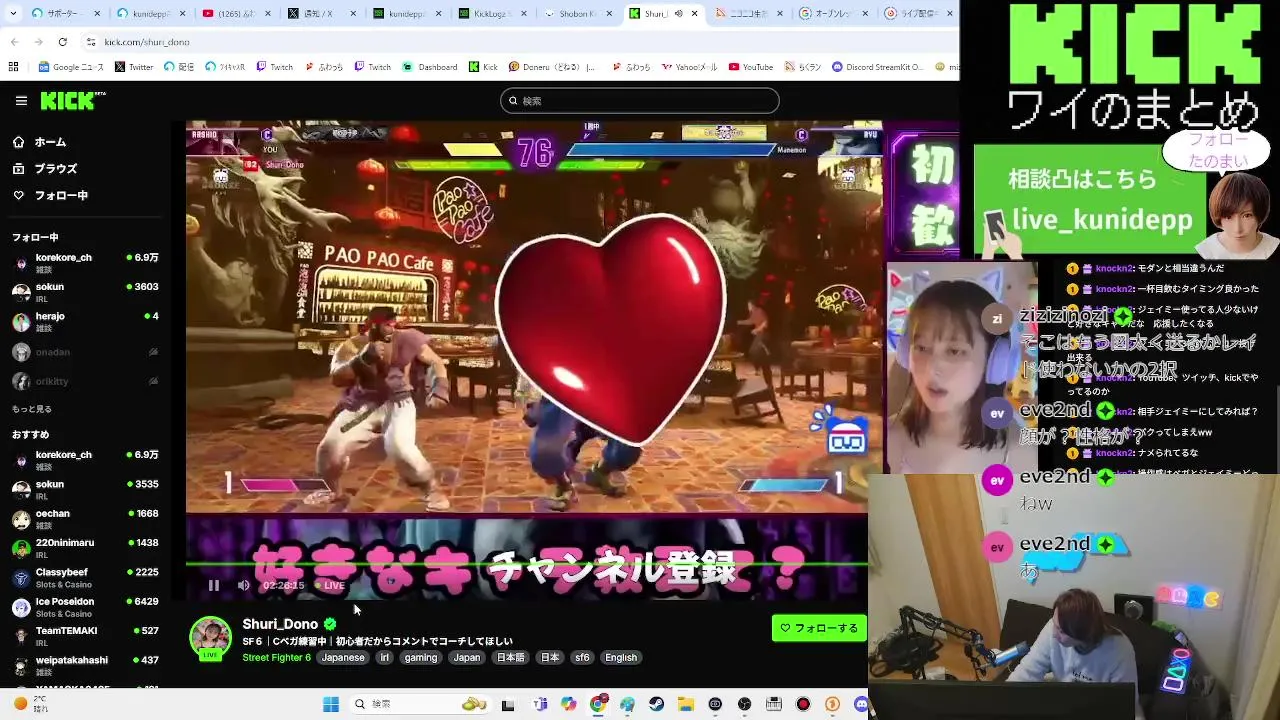Mute tab via Shuri tab speaker icon
Viewport: 1280px width, 720px height.
click(678, 14)
